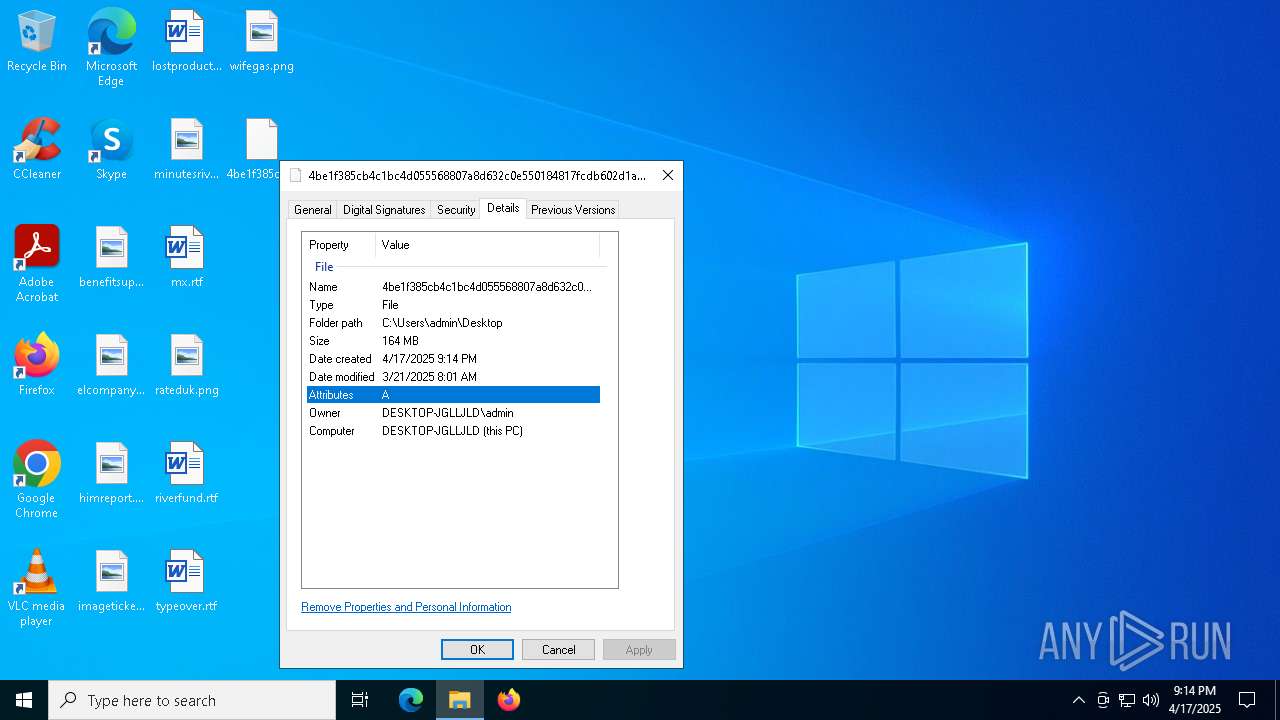Open the network status tray icon
Image resolution: width=1280 pixels, height=720 pixels.
pyautogui.click(x=1127, y=700)
